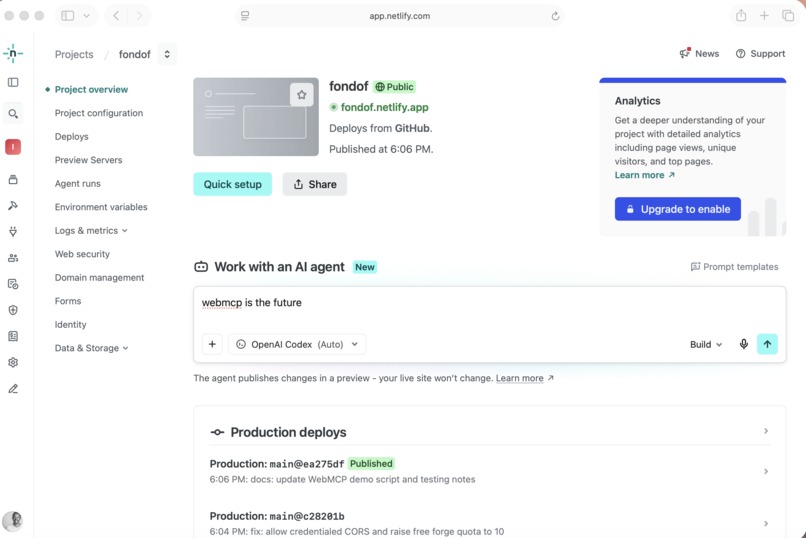Open the team members icon
The image size is (806, 538).
[x=13, y=258]
